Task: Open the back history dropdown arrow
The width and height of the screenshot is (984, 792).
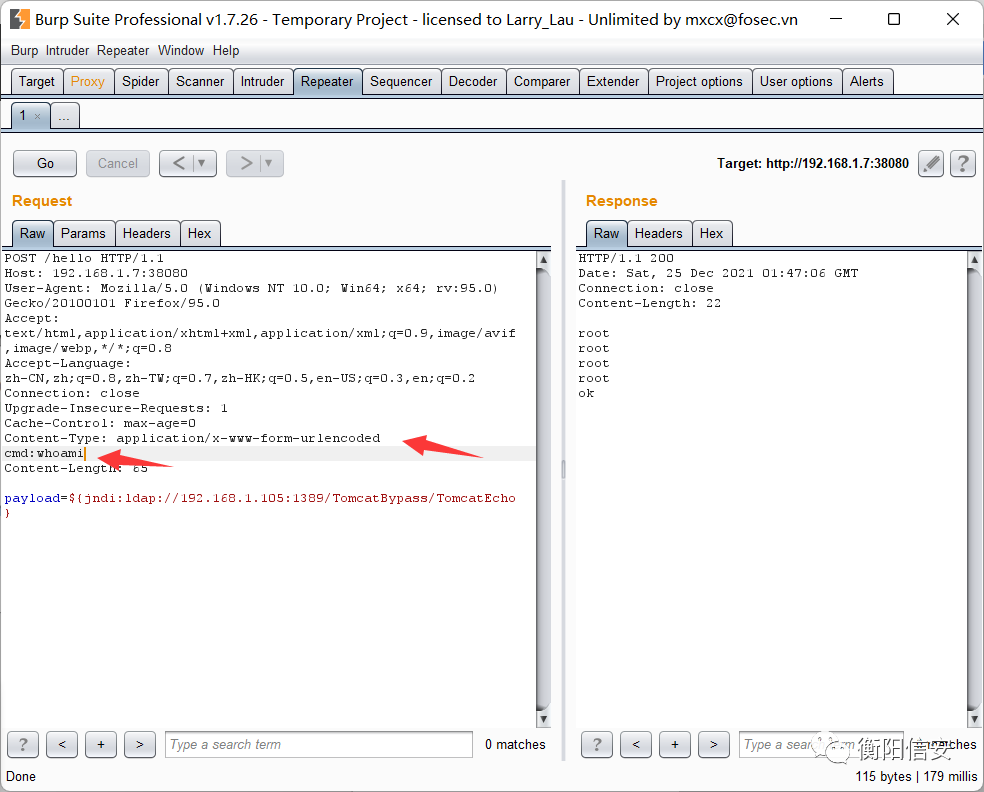Action: (x=202, y=164)
